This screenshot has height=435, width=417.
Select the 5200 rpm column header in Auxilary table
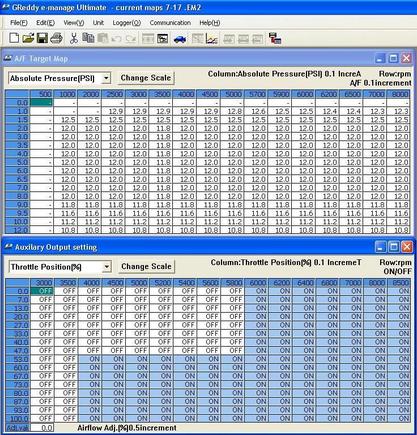tap(162, 283)
